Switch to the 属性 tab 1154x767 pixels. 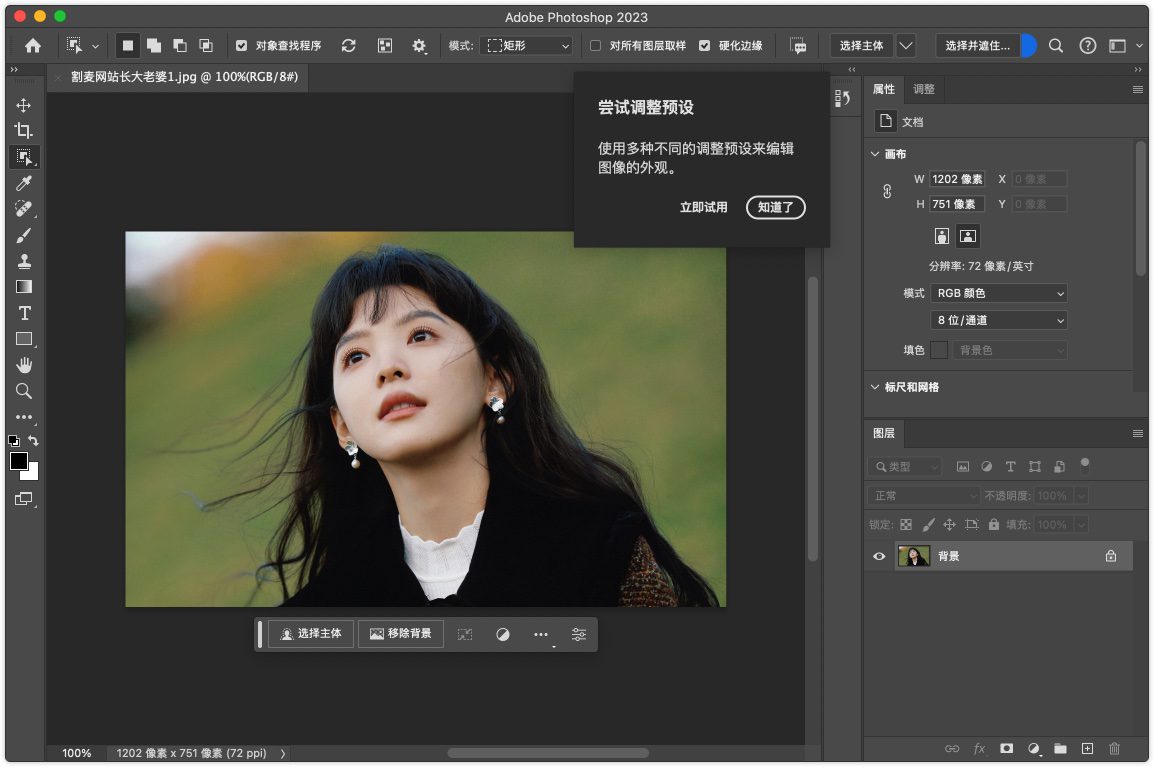[x=884, y=89]
